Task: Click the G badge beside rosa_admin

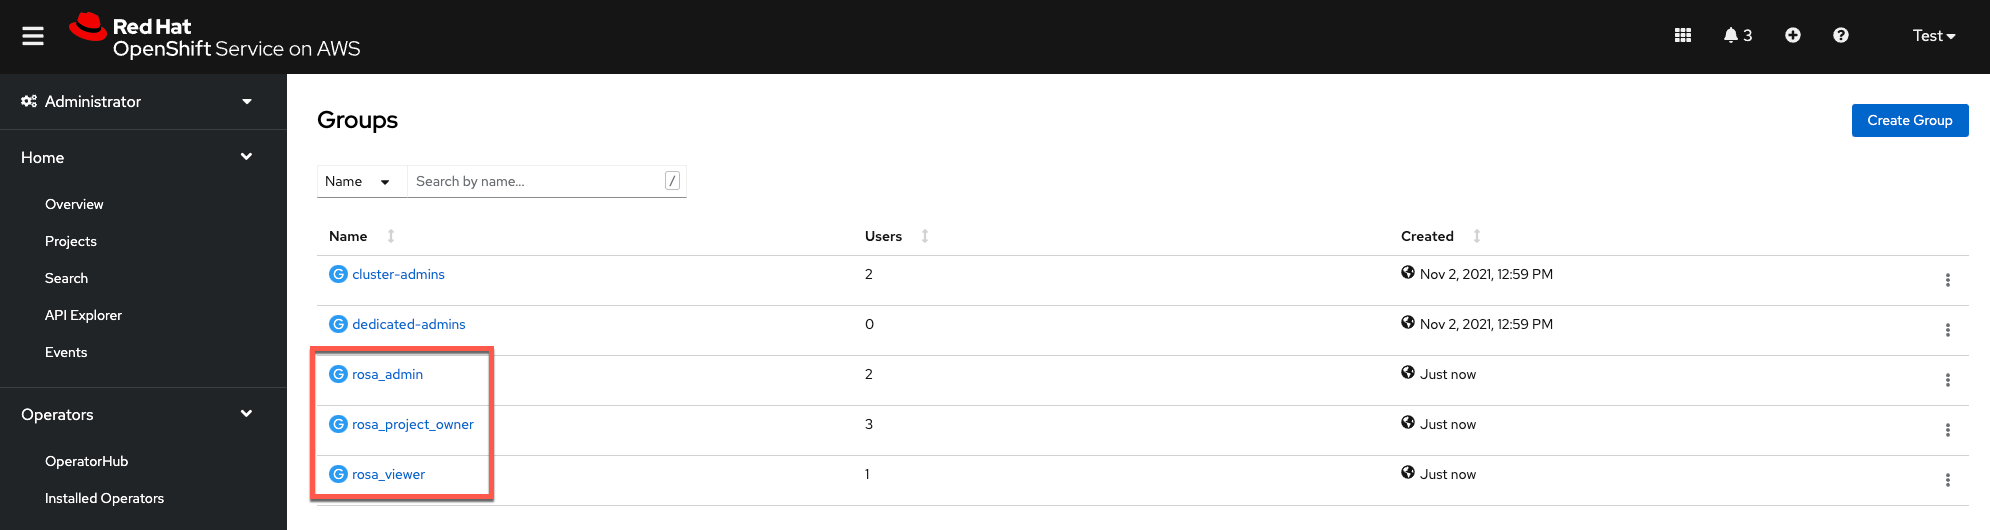Action: click(338, 374)
